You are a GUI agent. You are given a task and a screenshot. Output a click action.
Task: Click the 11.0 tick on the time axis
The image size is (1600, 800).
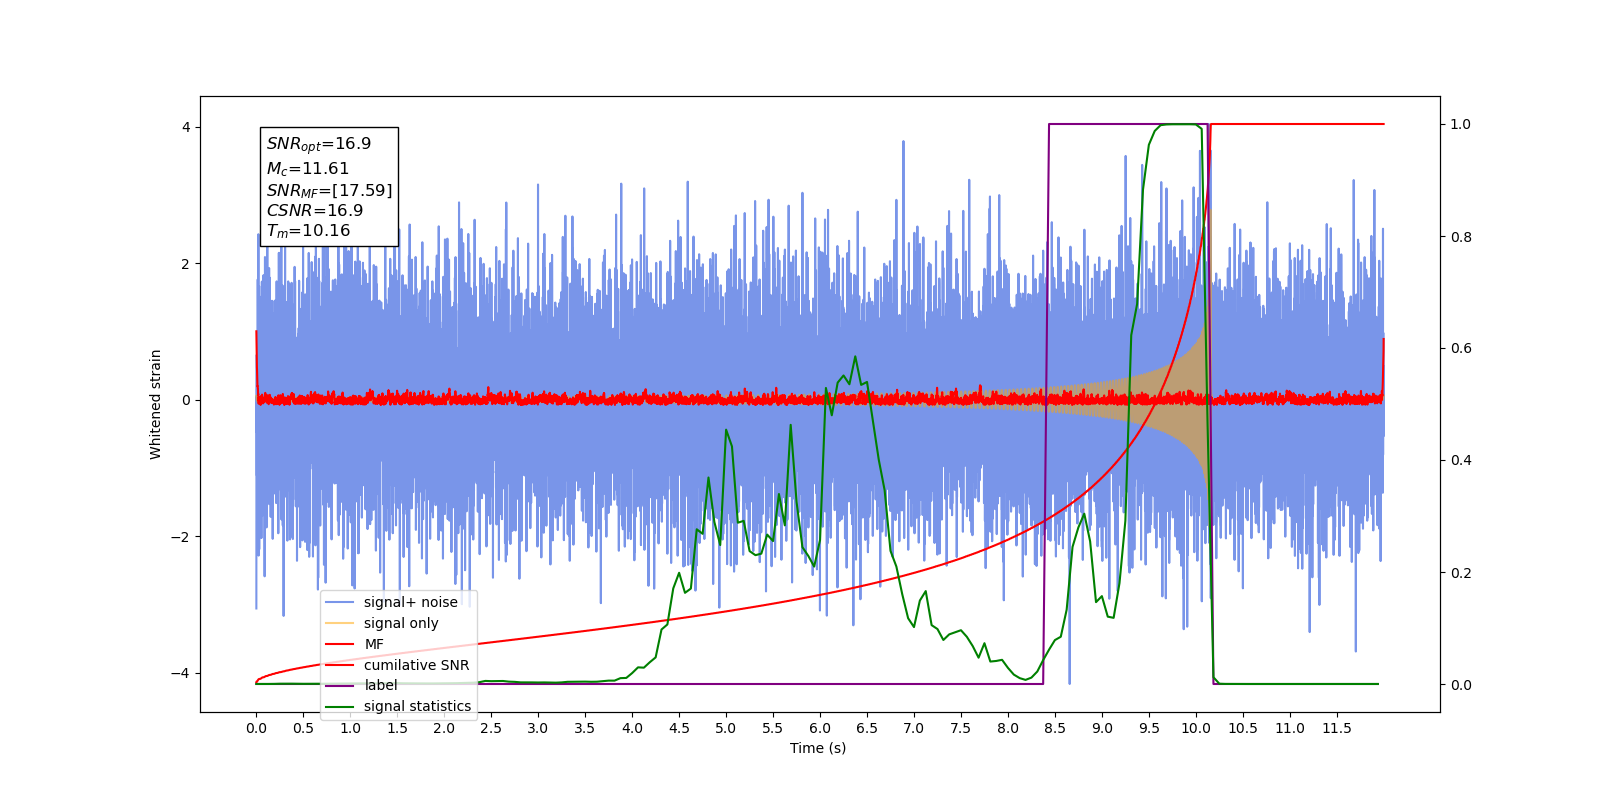click(x=1290, y=728)
